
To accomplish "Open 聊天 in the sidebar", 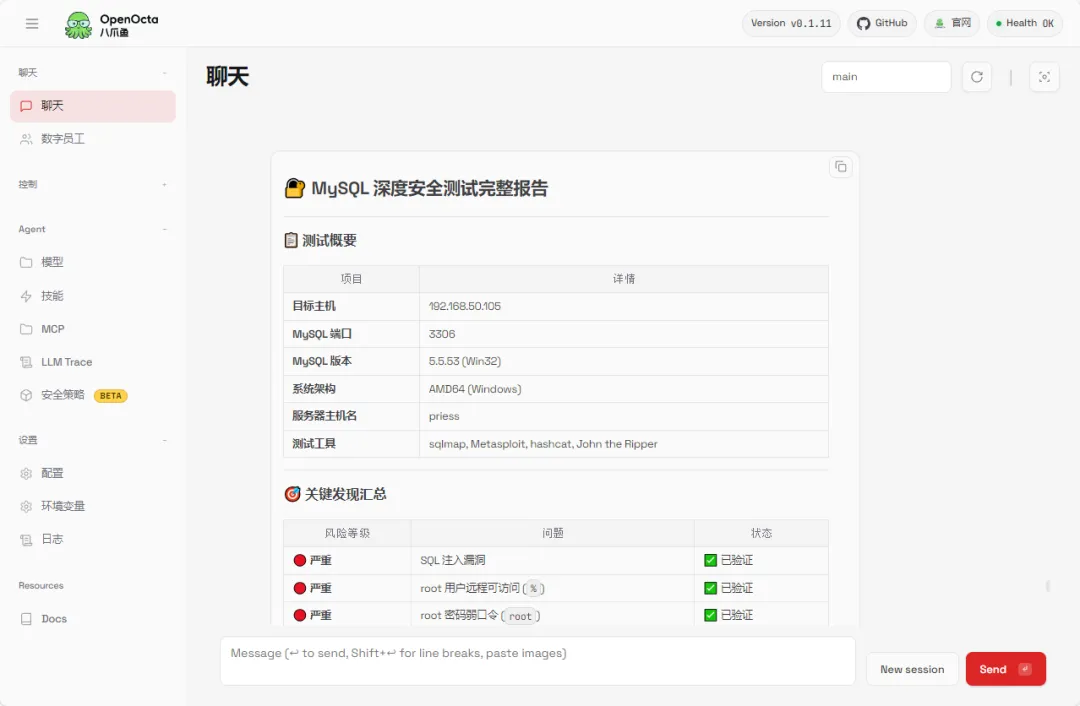I will point(93,106).
